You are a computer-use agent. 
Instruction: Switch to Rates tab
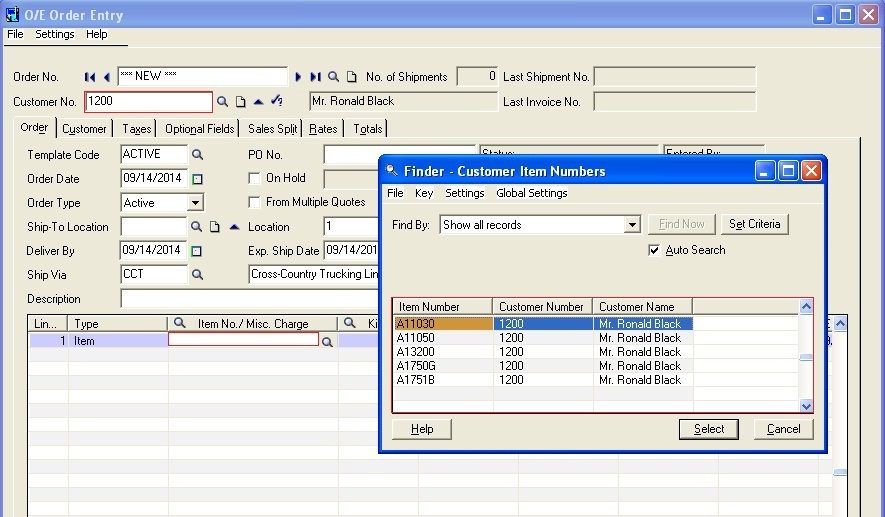tap(323, 129)
